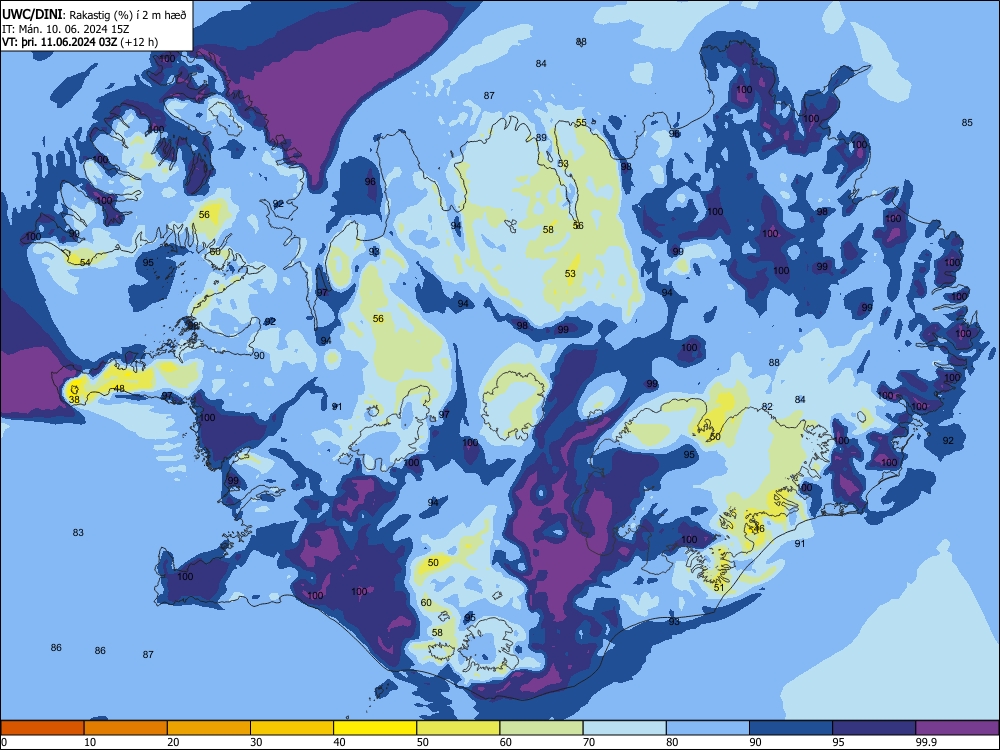Click the title text 'UWC/DINI: Rakastig (%) í 2 m hæð'
The height and width of the screenshot is (750, 1000).
point(94,15)
